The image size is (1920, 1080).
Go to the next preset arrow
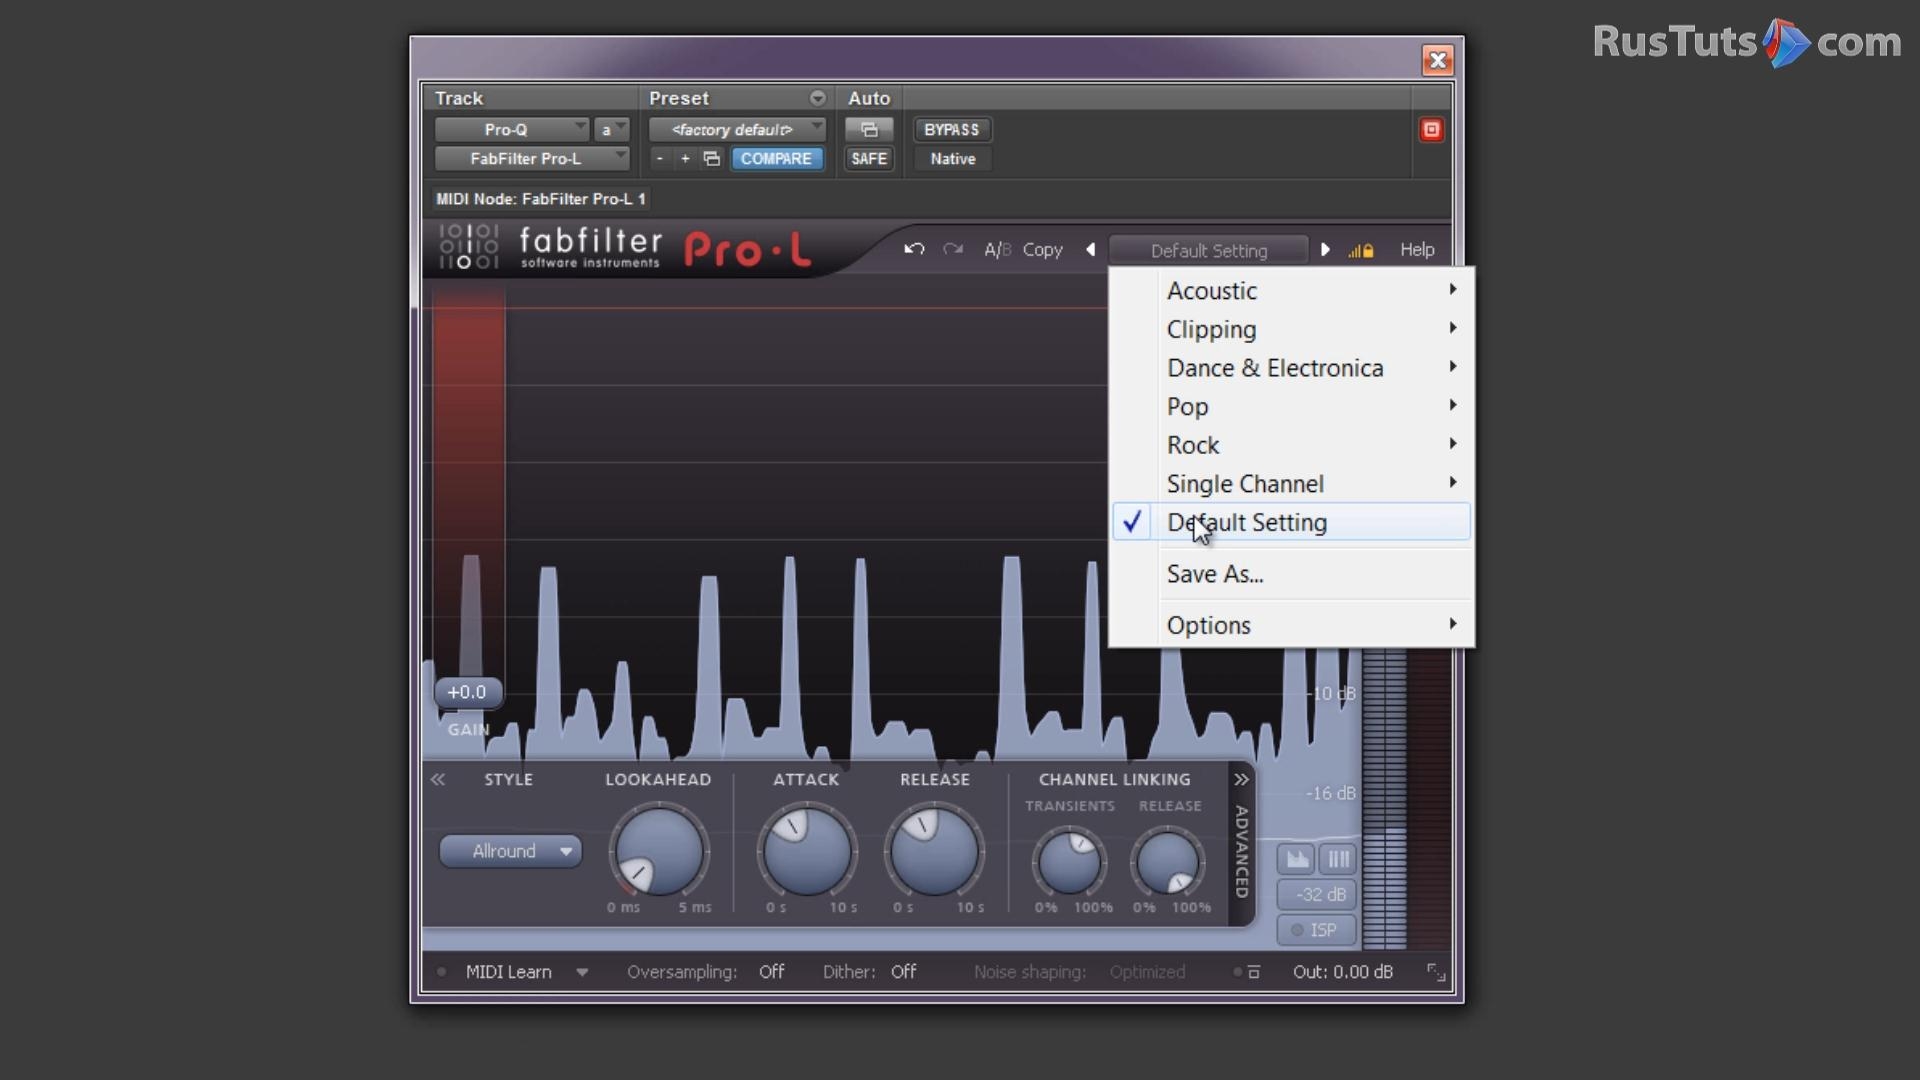[x=1325, y=250]
